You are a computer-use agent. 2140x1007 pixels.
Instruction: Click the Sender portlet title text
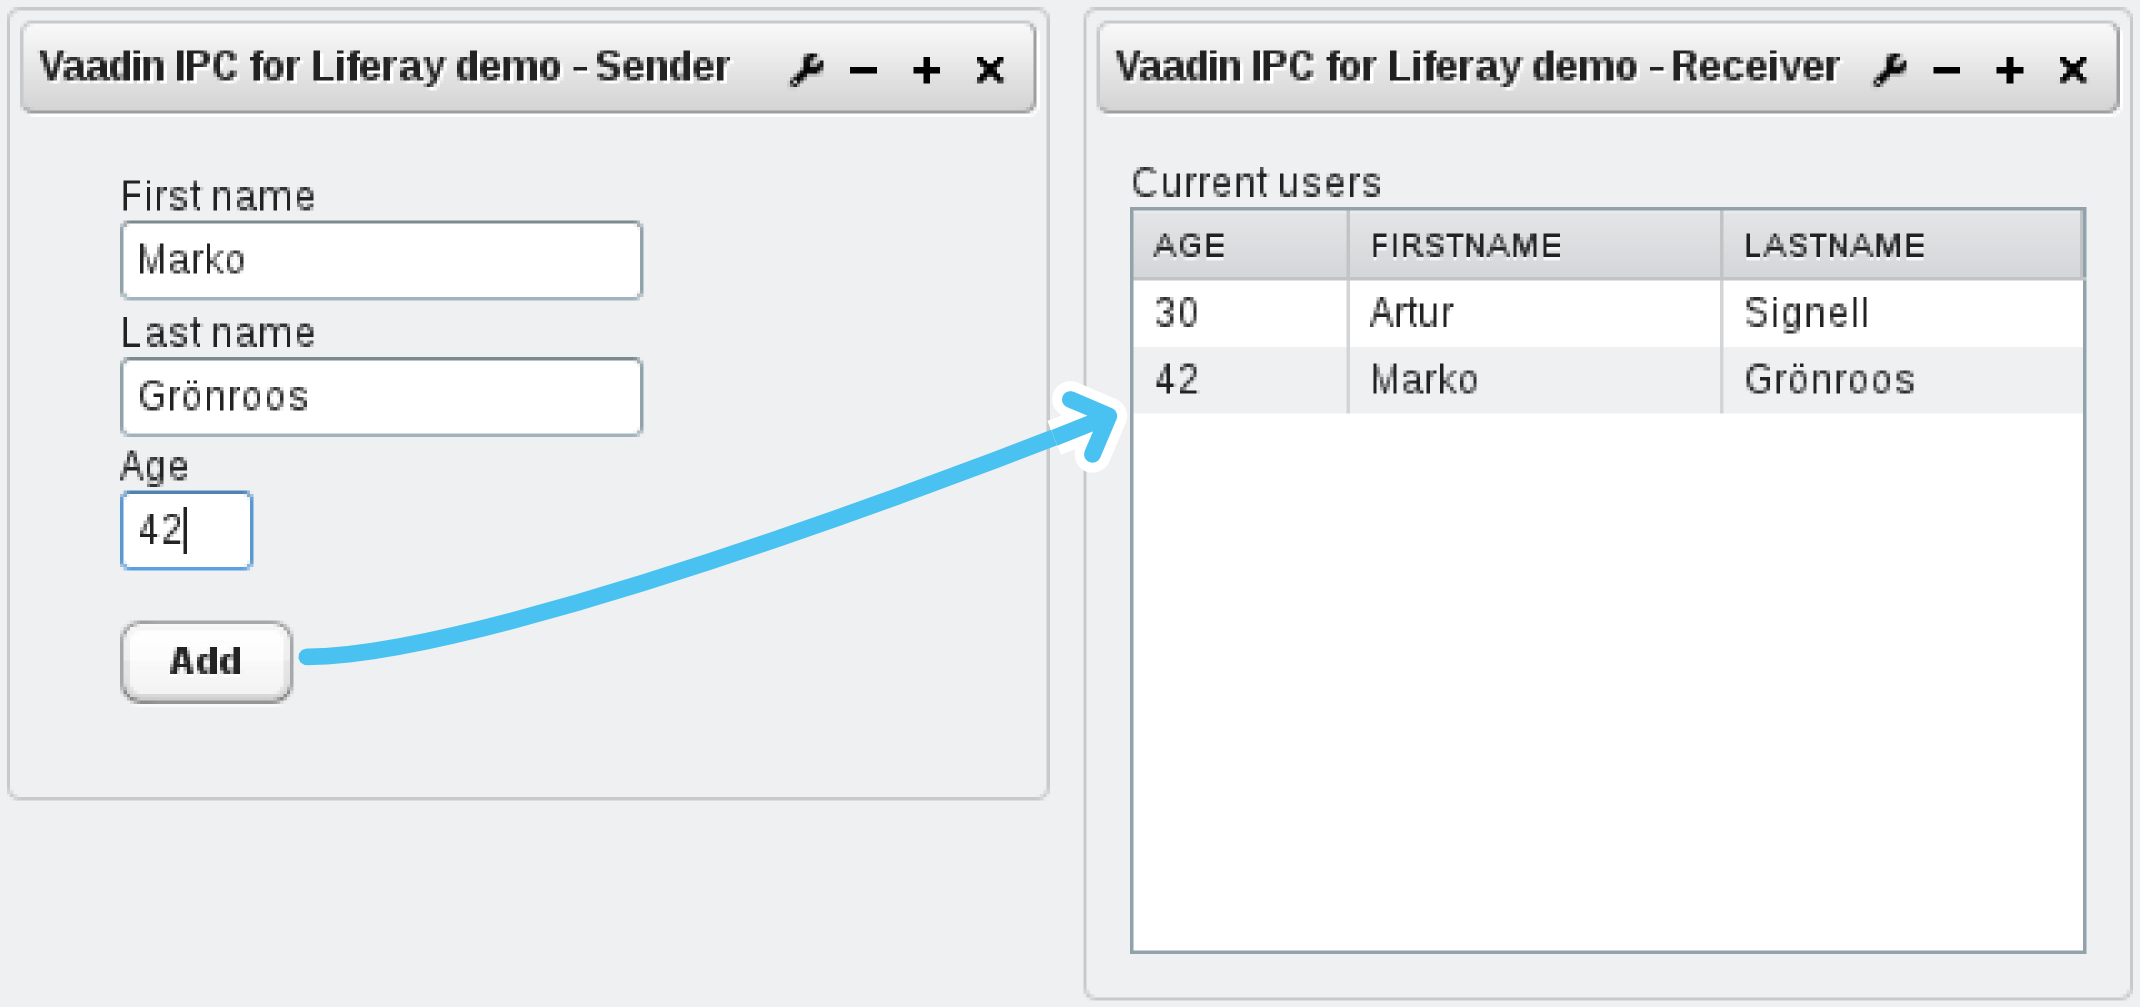(384, 67)
